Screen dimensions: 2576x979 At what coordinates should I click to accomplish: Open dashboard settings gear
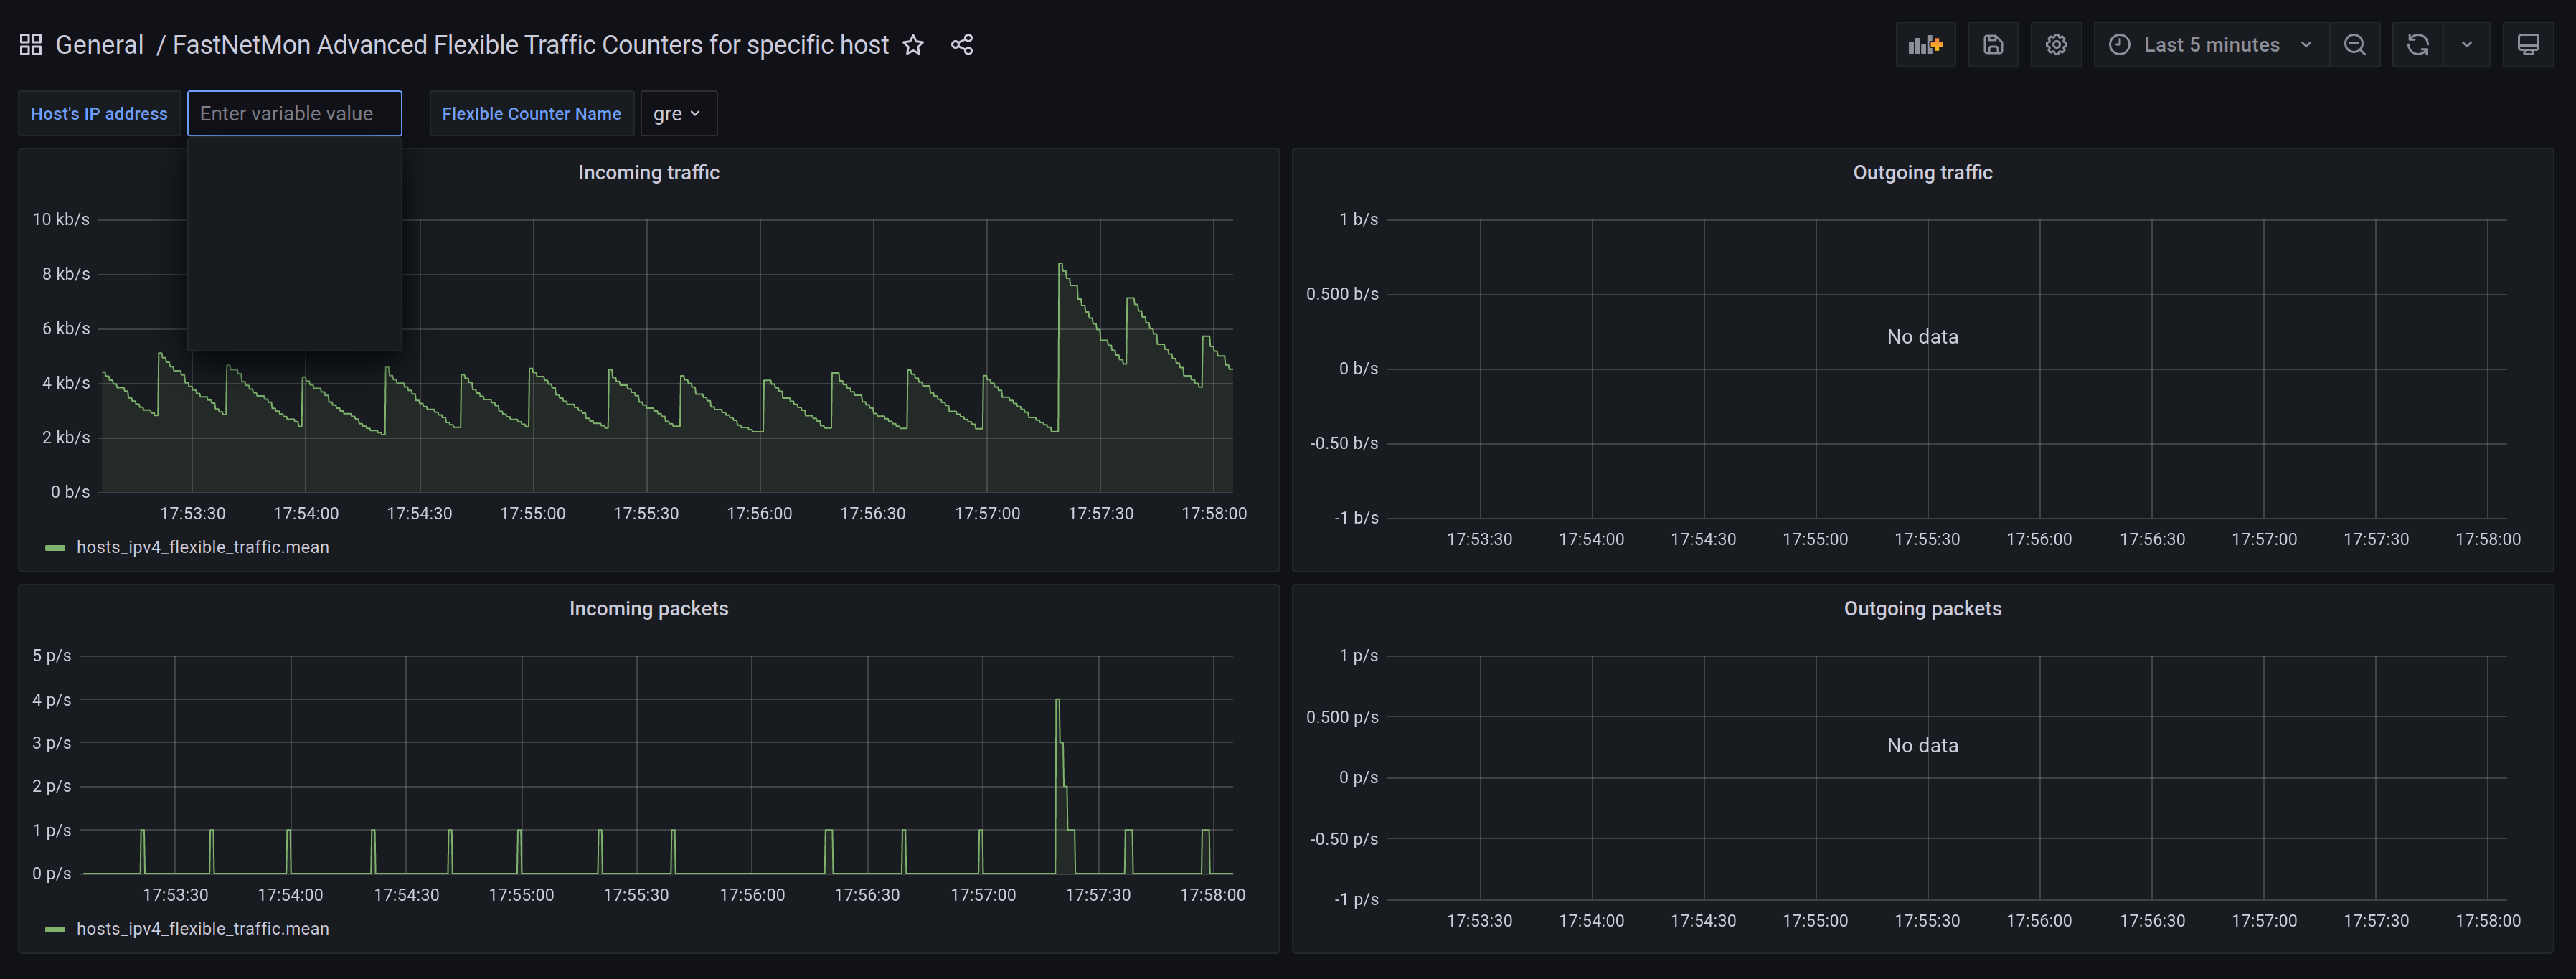[x=2056, y=45]
